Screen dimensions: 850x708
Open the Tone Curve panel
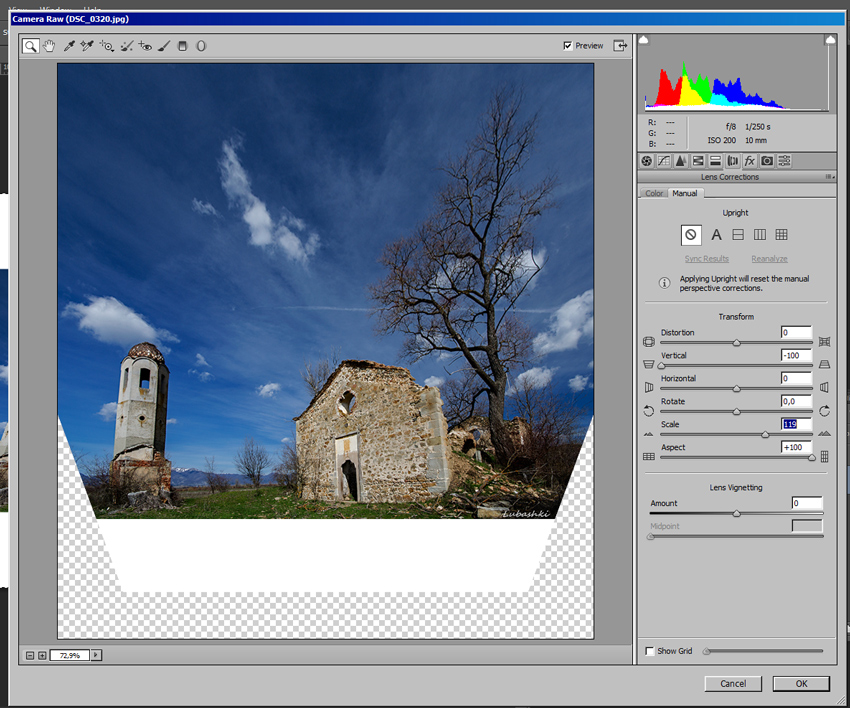(663, 161)
